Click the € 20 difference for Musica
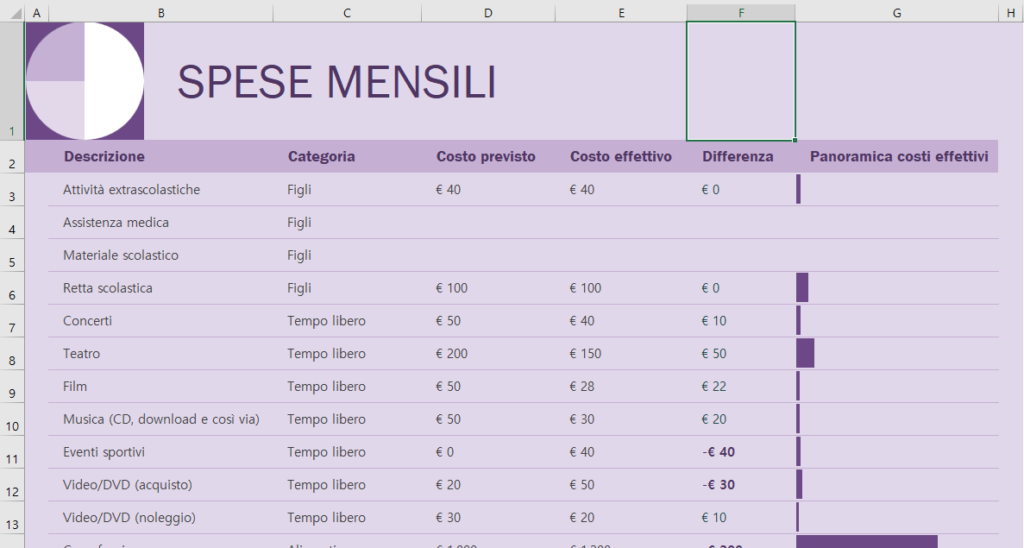Screen dimensions: 1024x548 (x=714, y=419)
